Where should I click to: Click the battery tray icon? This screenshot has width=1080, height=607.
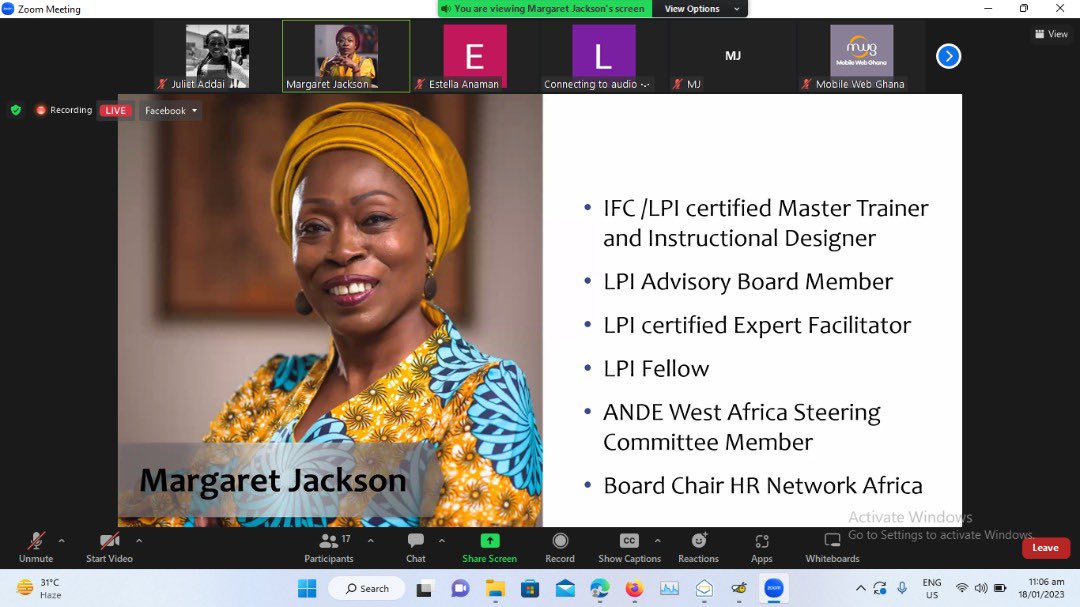point(1000,588)
